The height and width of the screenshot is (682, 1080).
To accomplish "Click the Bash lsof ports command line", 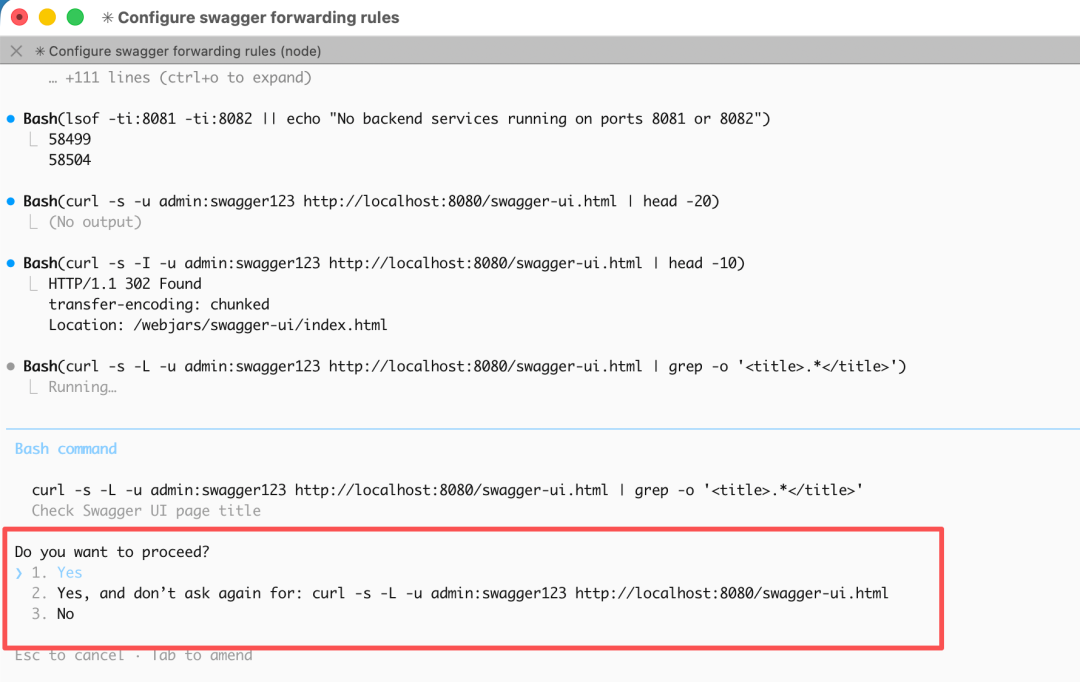I will [x=397, y=118].
